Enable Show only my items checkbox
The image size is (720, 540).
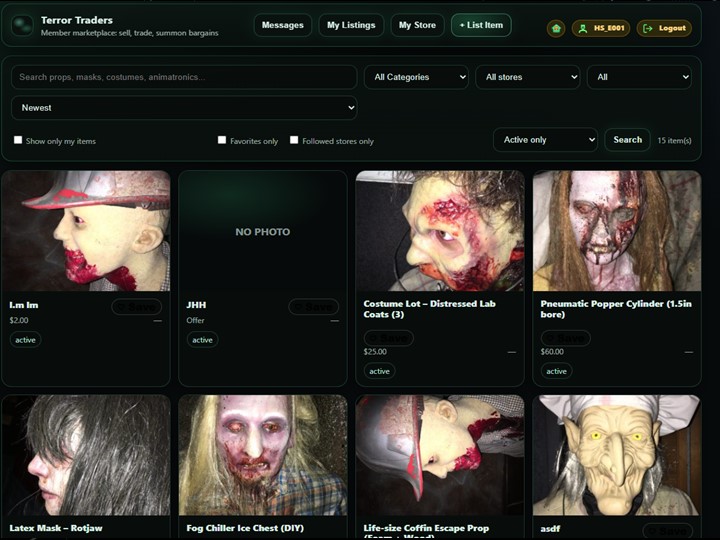coord(18,140)
